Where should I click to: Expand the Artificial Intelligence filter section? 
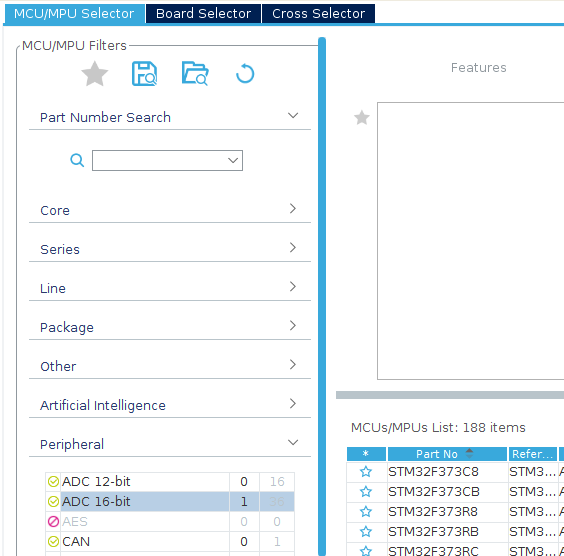pos(293,404)
